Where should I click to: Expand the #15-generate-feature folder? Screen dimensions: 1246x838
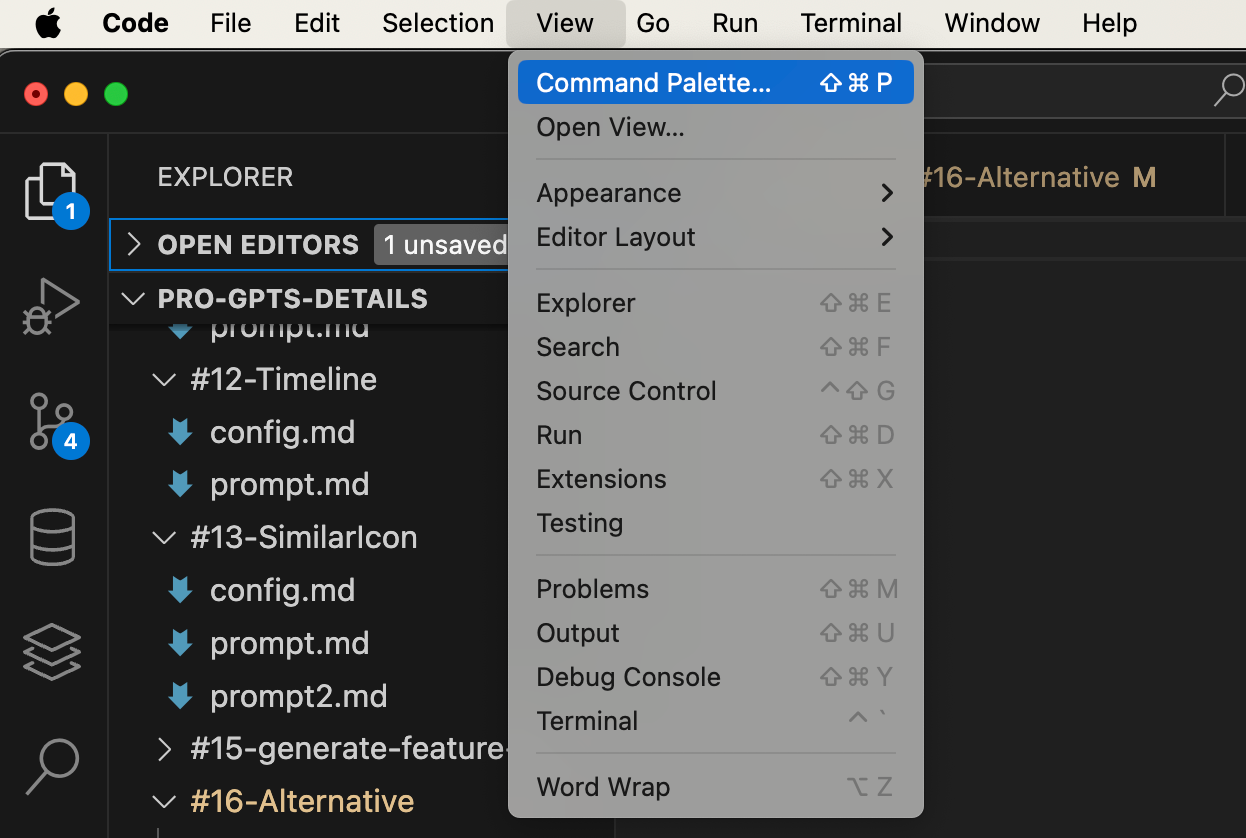pyautogui.click(x=165, y=749)
